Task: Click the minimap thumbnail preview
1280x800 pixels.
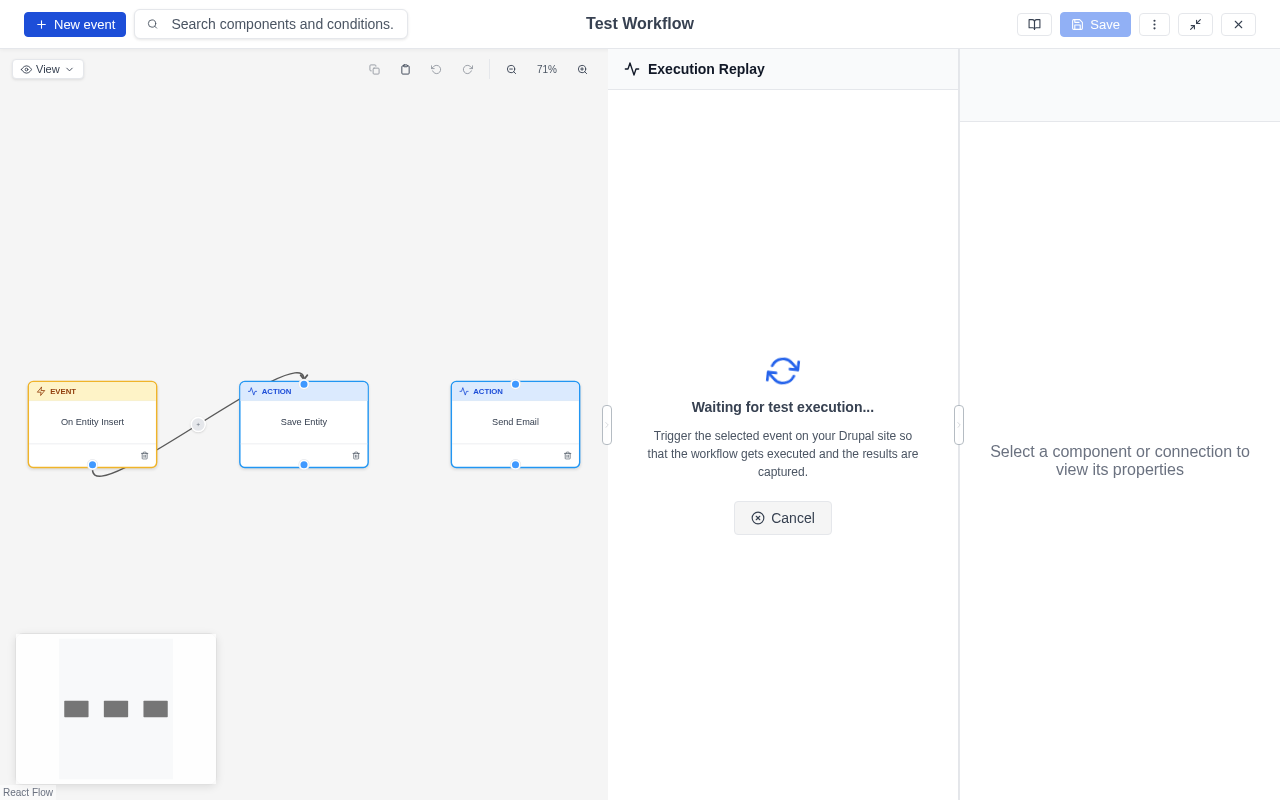Action: pos(115,708)
